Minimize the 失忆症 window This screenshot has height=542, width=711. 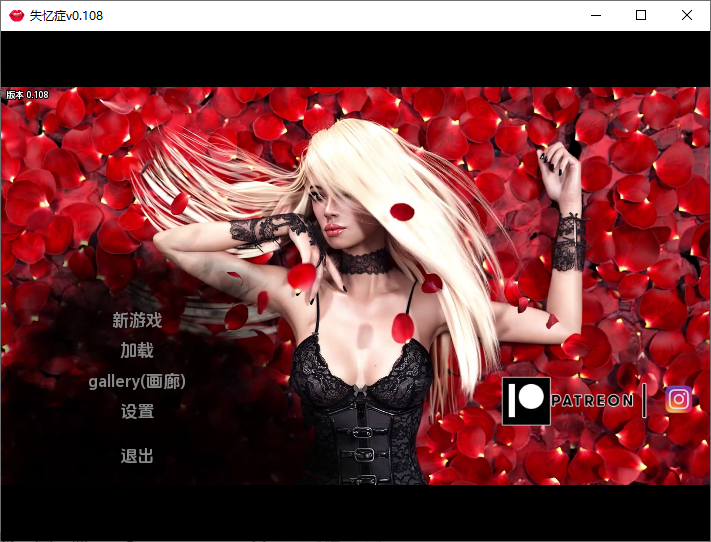[596, 15]
